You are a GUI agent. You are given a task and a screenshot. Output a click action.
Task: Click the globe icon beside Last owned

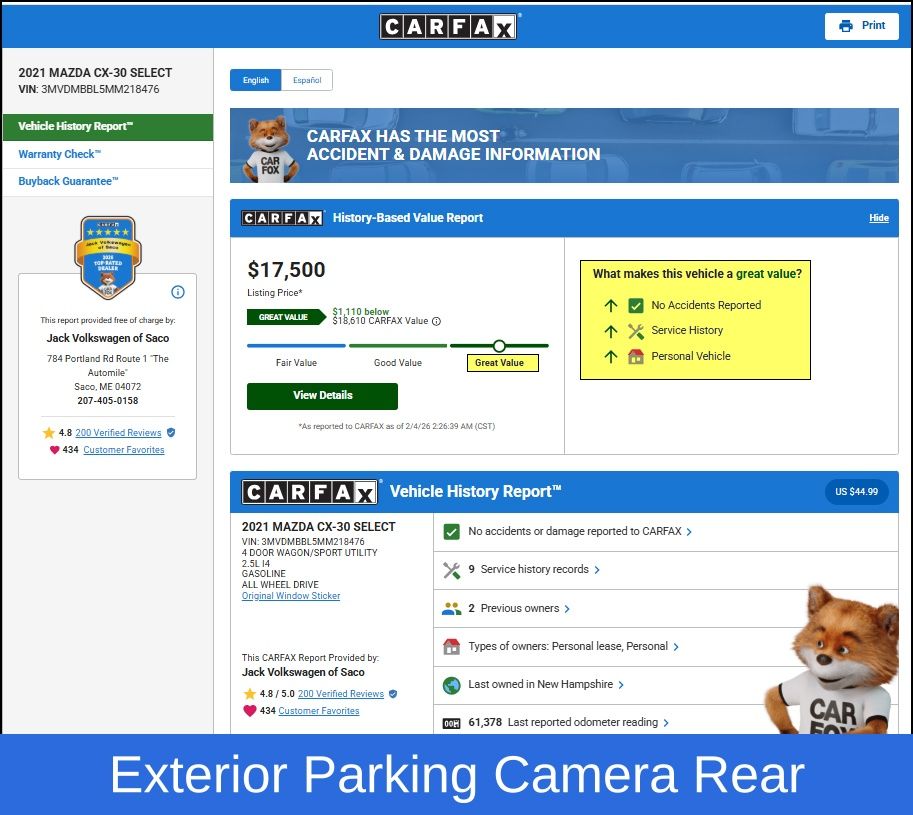[x=451, y=685]
